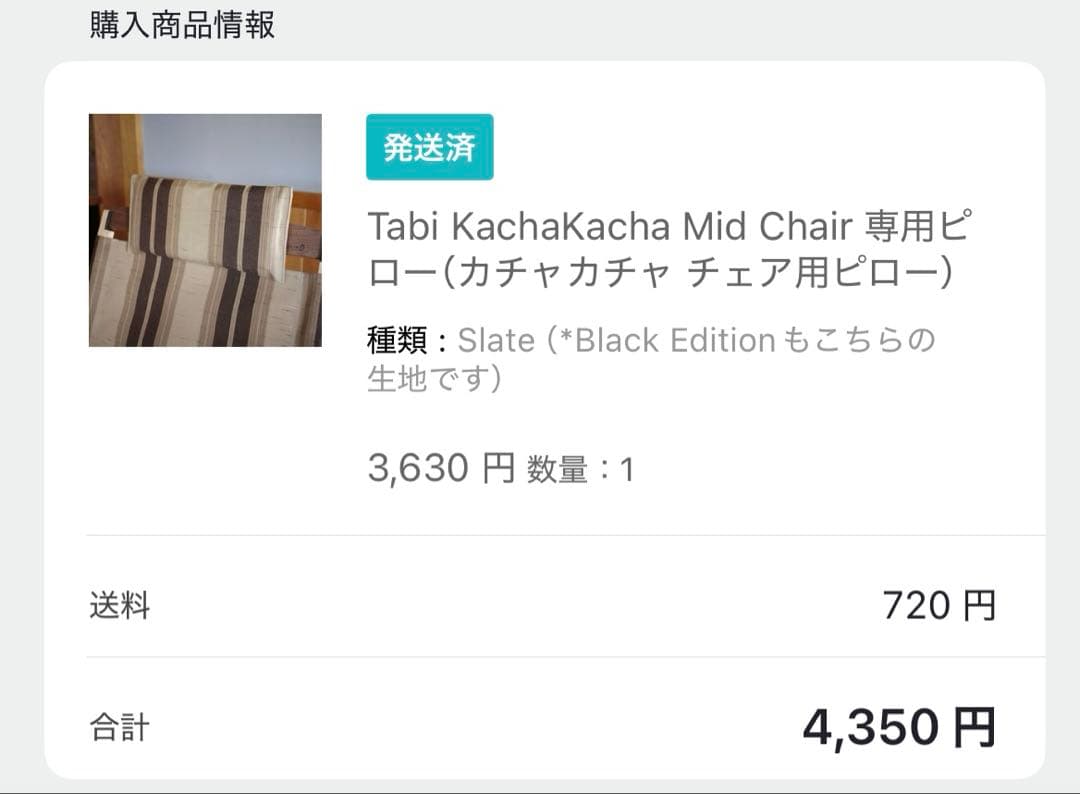Tap the 生地です variant note ending
This screenshot has width=1080, height=794.
pos(433,380)
